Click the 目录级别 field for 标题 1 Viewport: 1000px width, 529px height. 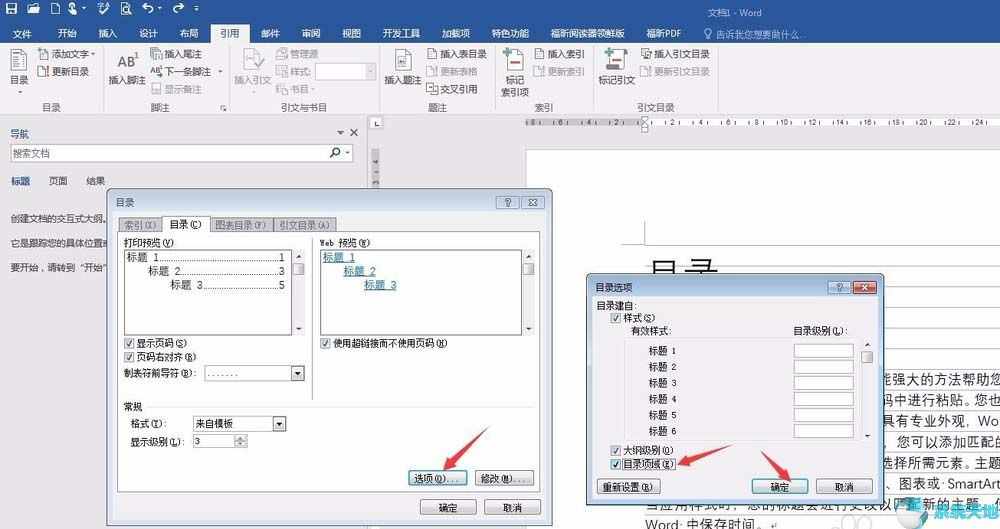click(x=823, y=351)
